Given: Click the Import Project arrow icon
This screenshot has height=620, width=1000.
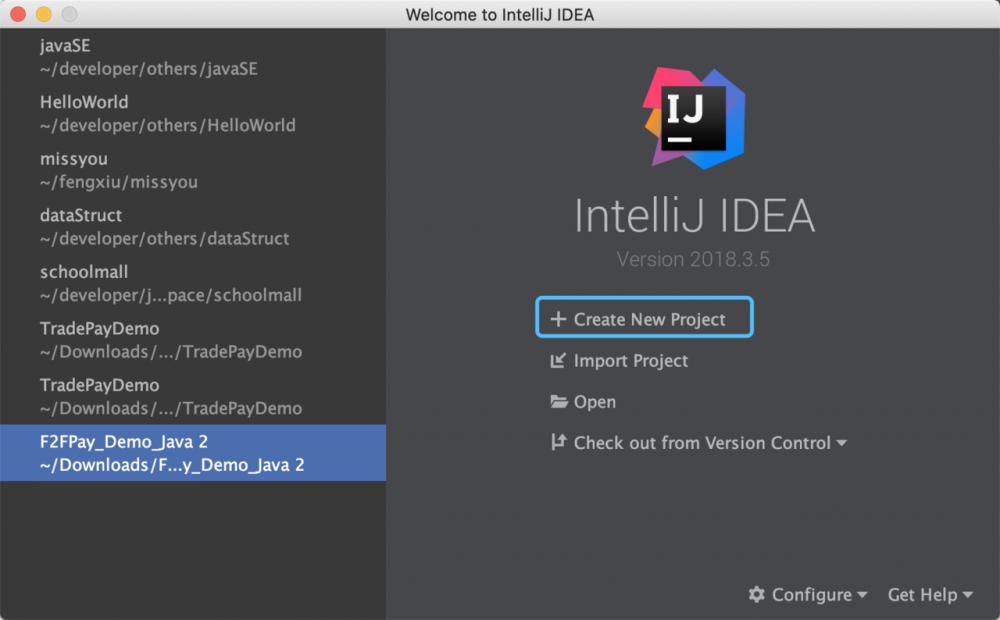Looking at the screenshot, I should tap(558, 361).
